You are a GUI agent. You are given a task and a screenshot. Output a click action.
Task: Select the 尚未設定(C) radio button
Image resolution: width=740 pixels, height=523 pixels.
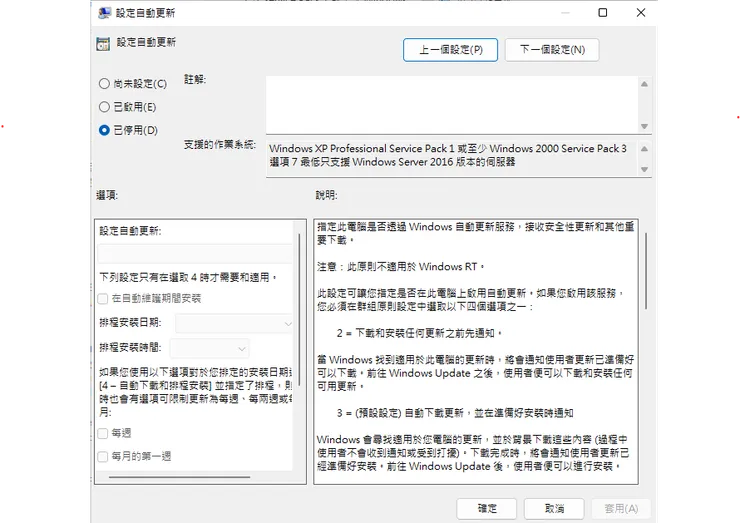104,84
